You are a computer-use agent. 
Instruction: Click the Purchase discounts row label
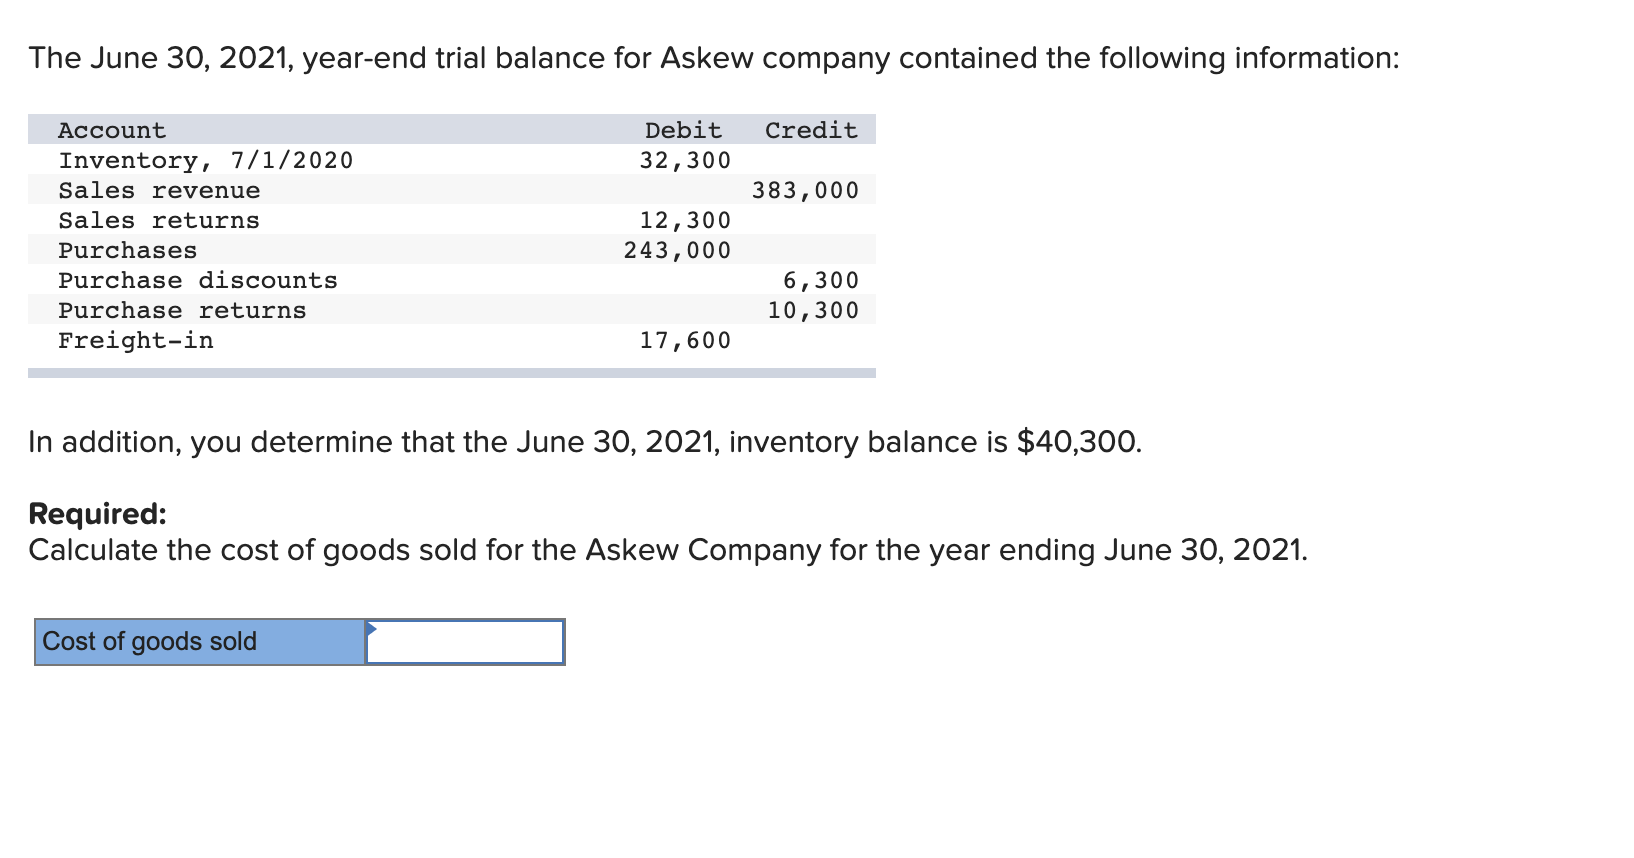point(198,281)
